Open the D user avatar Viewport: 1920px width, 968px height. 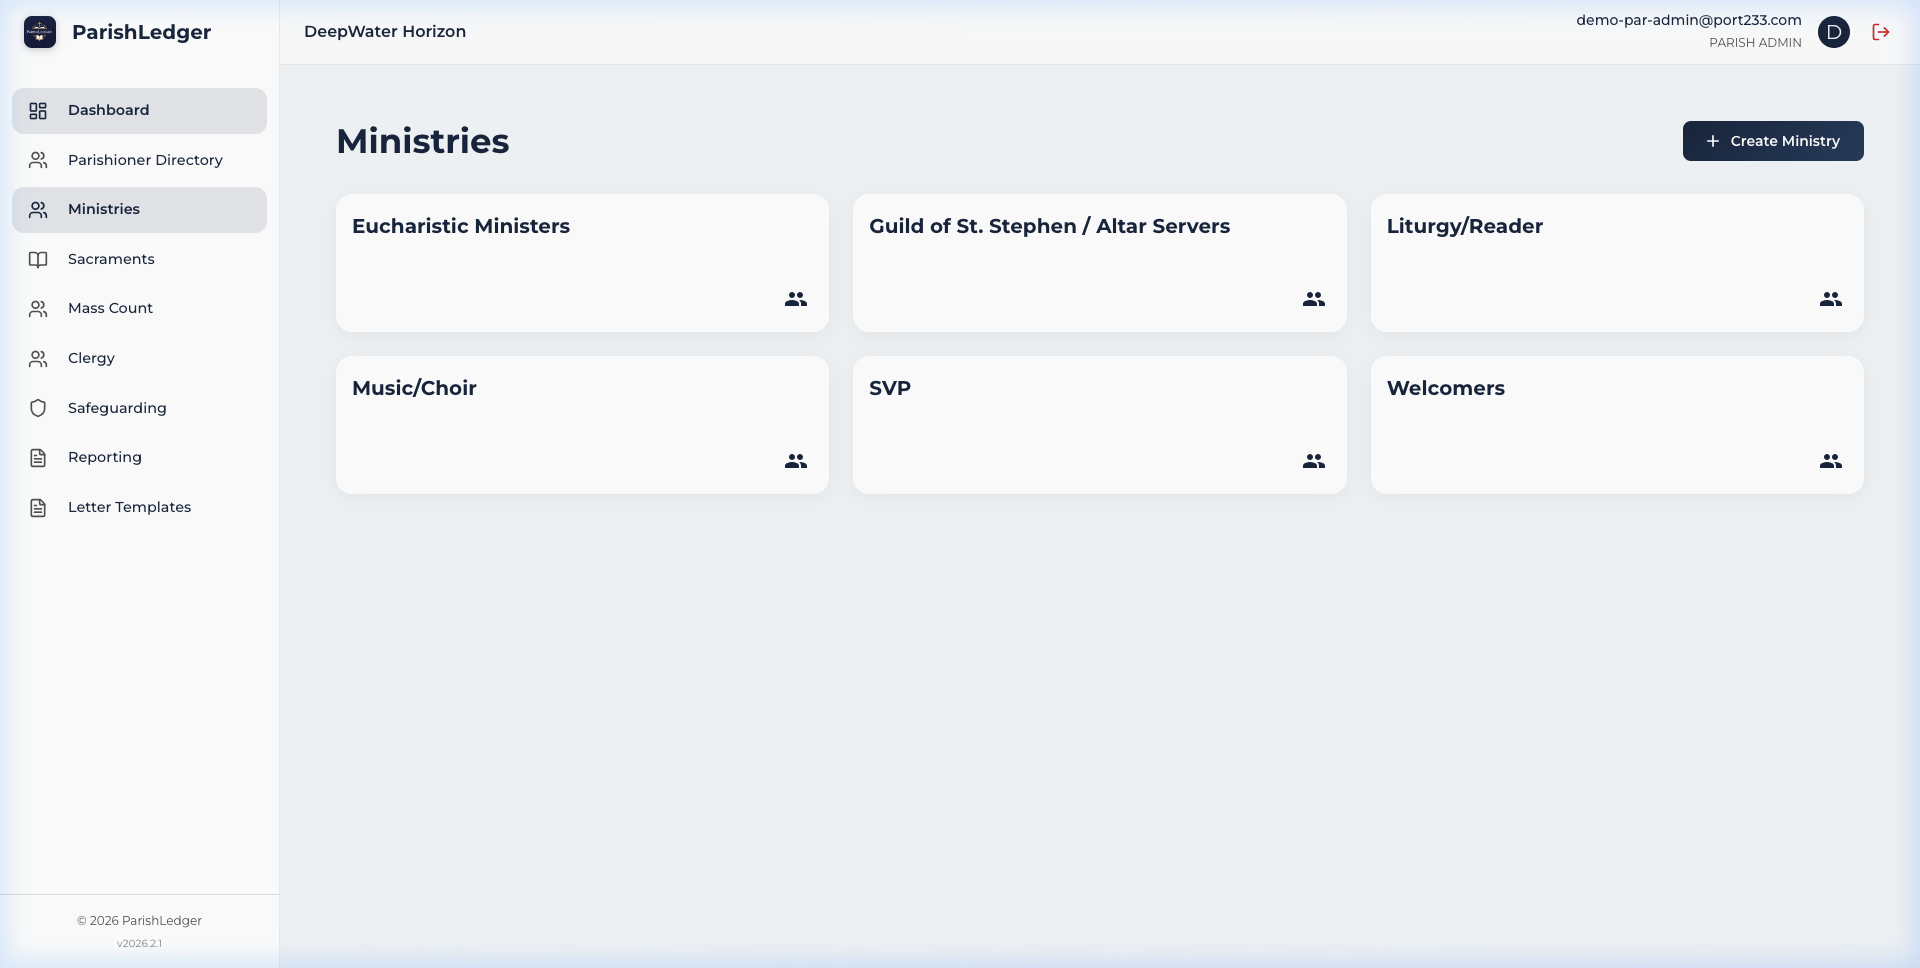[x=1835, y=32]
